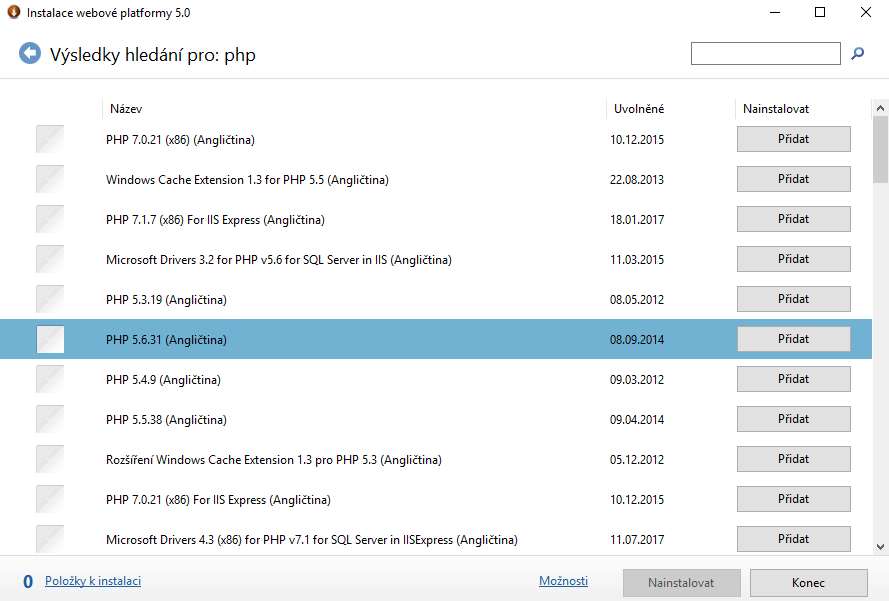The width and height of the screenshot is (889, 601).
Task: Select the PHP 5.5.38 (Angličtina) row text
Action: (166, 420)
